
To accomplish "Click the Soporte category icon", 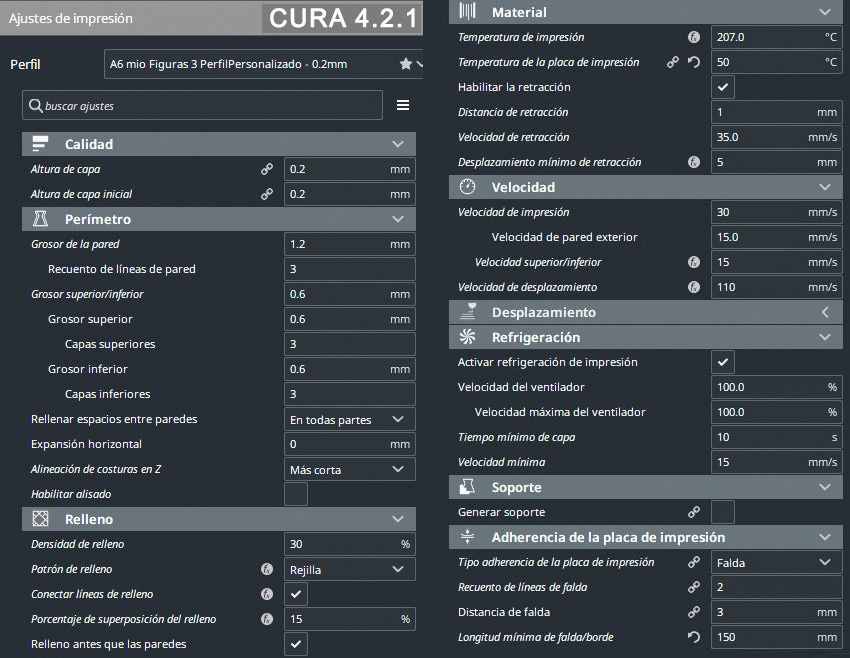I will click(467, 487).
